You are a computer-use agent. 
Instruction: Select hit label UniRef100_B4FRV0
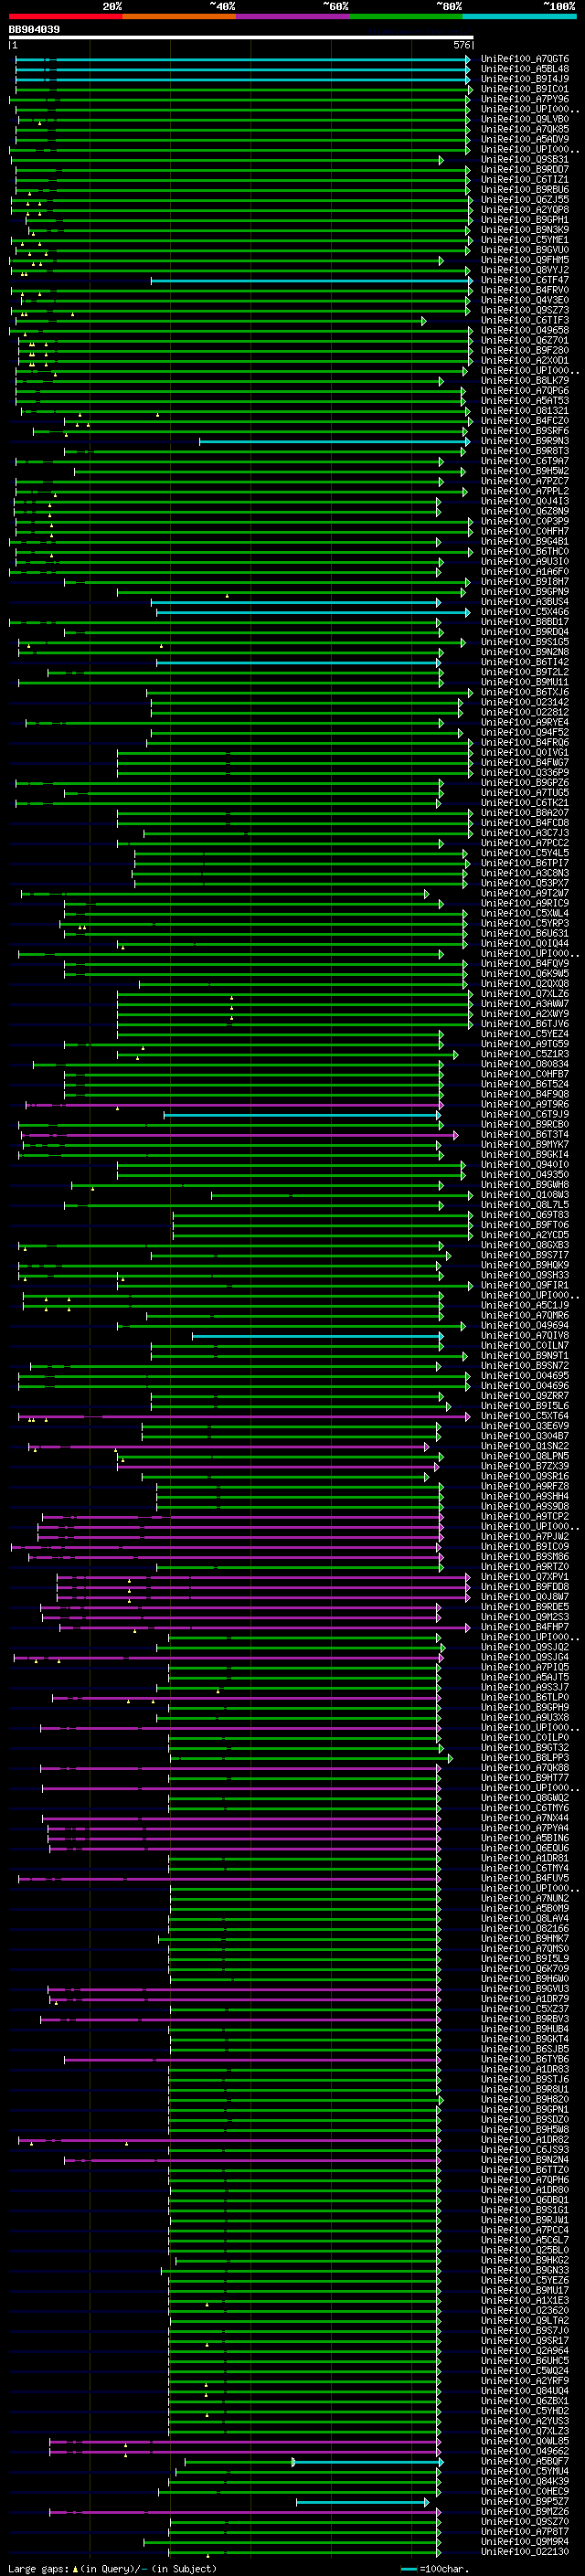(525, 290)
